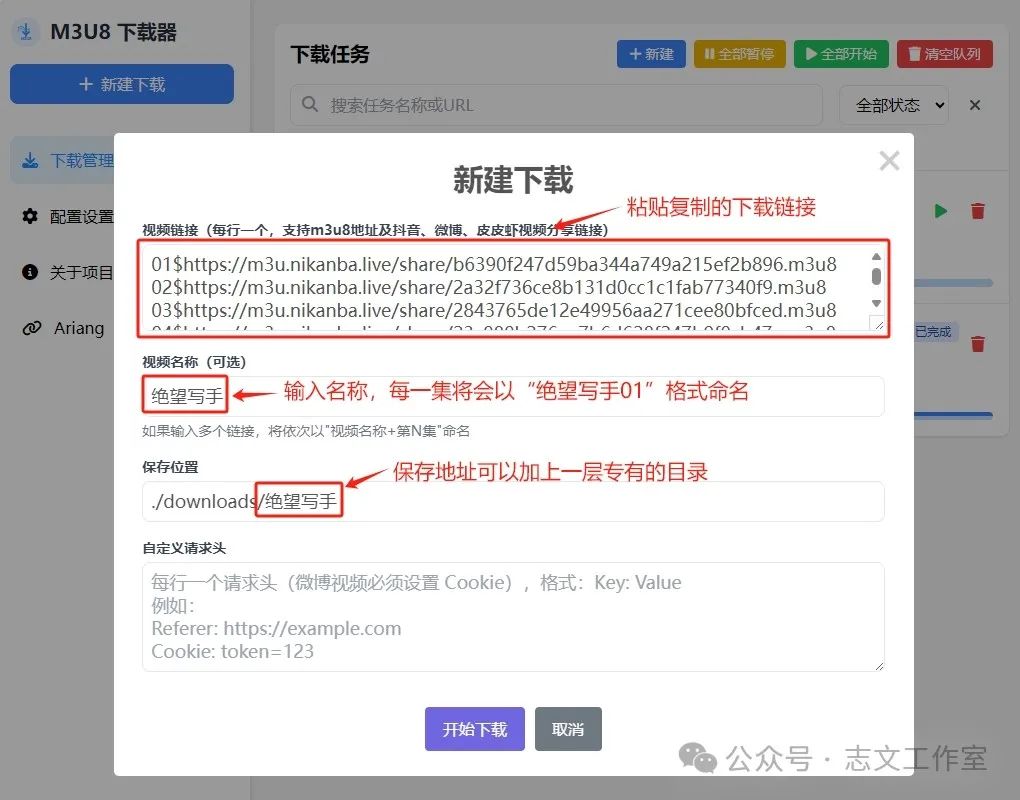Screen dimensions: 1020x800
Task: Click inside the 视频链接 textarea
Action: tap(513, 288)
